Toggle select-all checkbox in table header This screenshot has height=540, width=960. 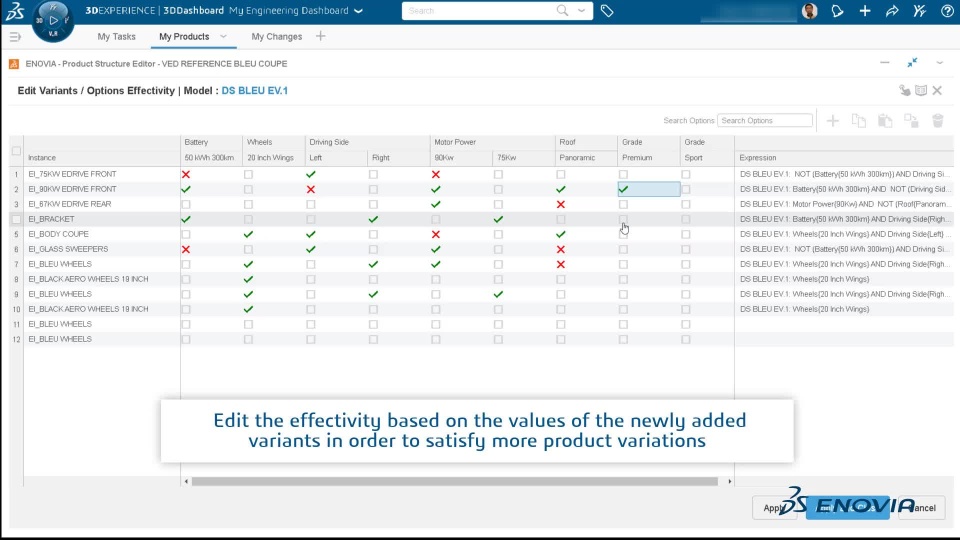(x=16, y=151)
